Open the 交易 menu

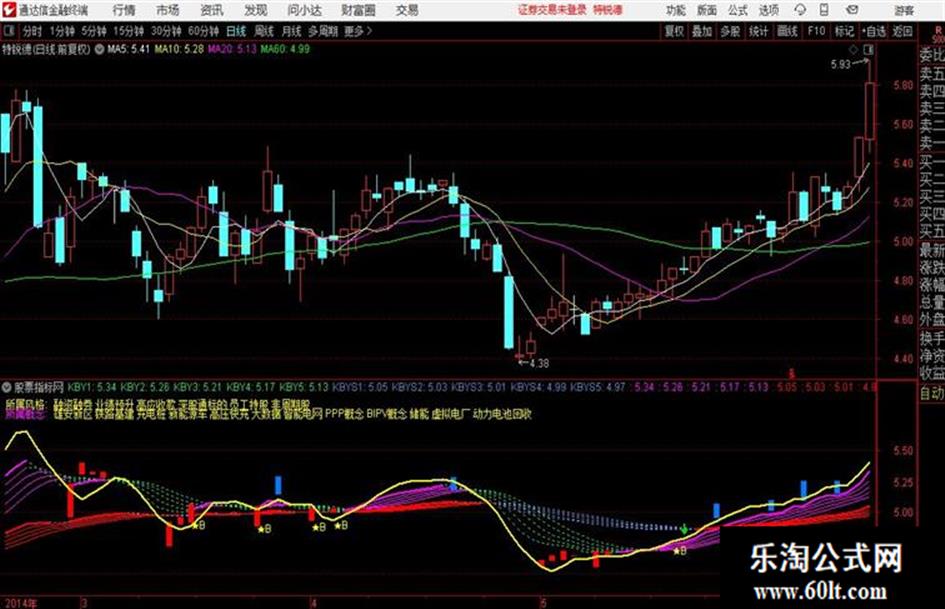click(407, 10)
